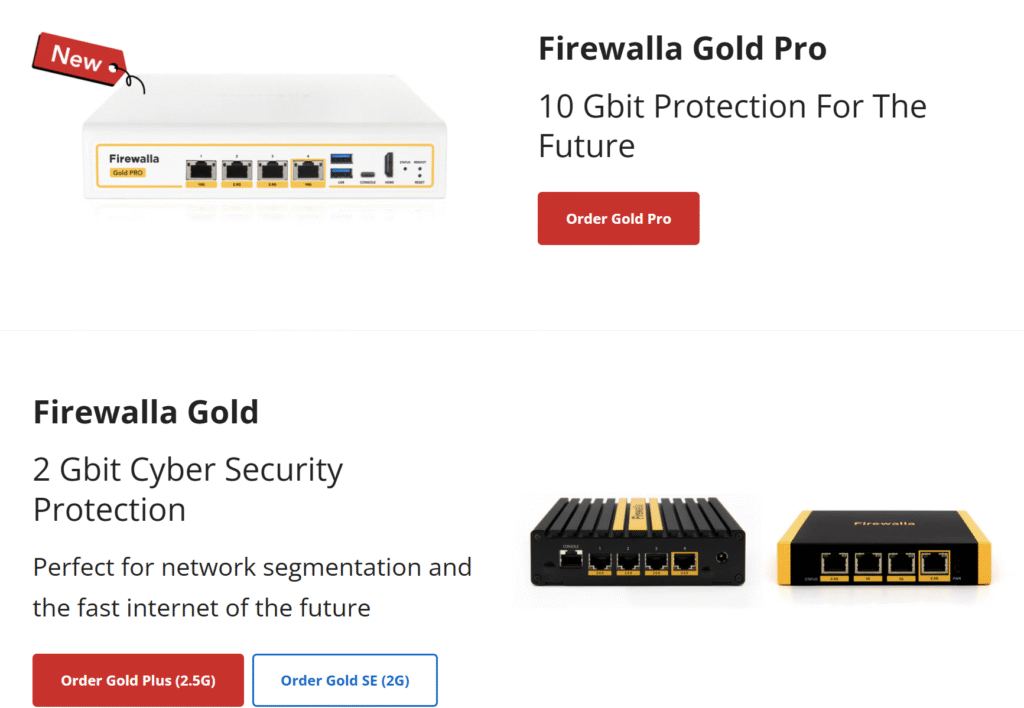
Task: Click the outlined Order Gold SE (2G) button
Action: click(344, 680)
